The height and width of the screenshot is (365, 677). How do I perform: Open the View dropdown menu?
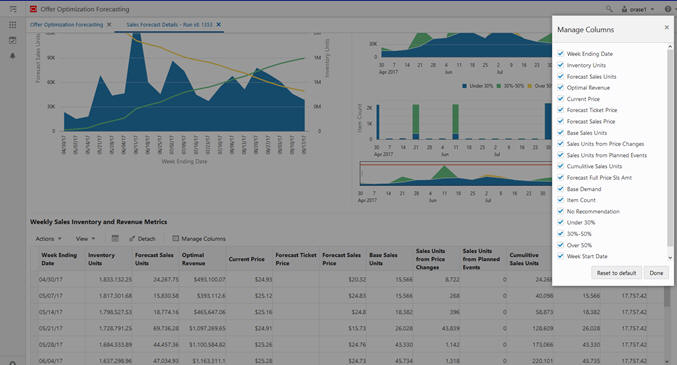85,238
